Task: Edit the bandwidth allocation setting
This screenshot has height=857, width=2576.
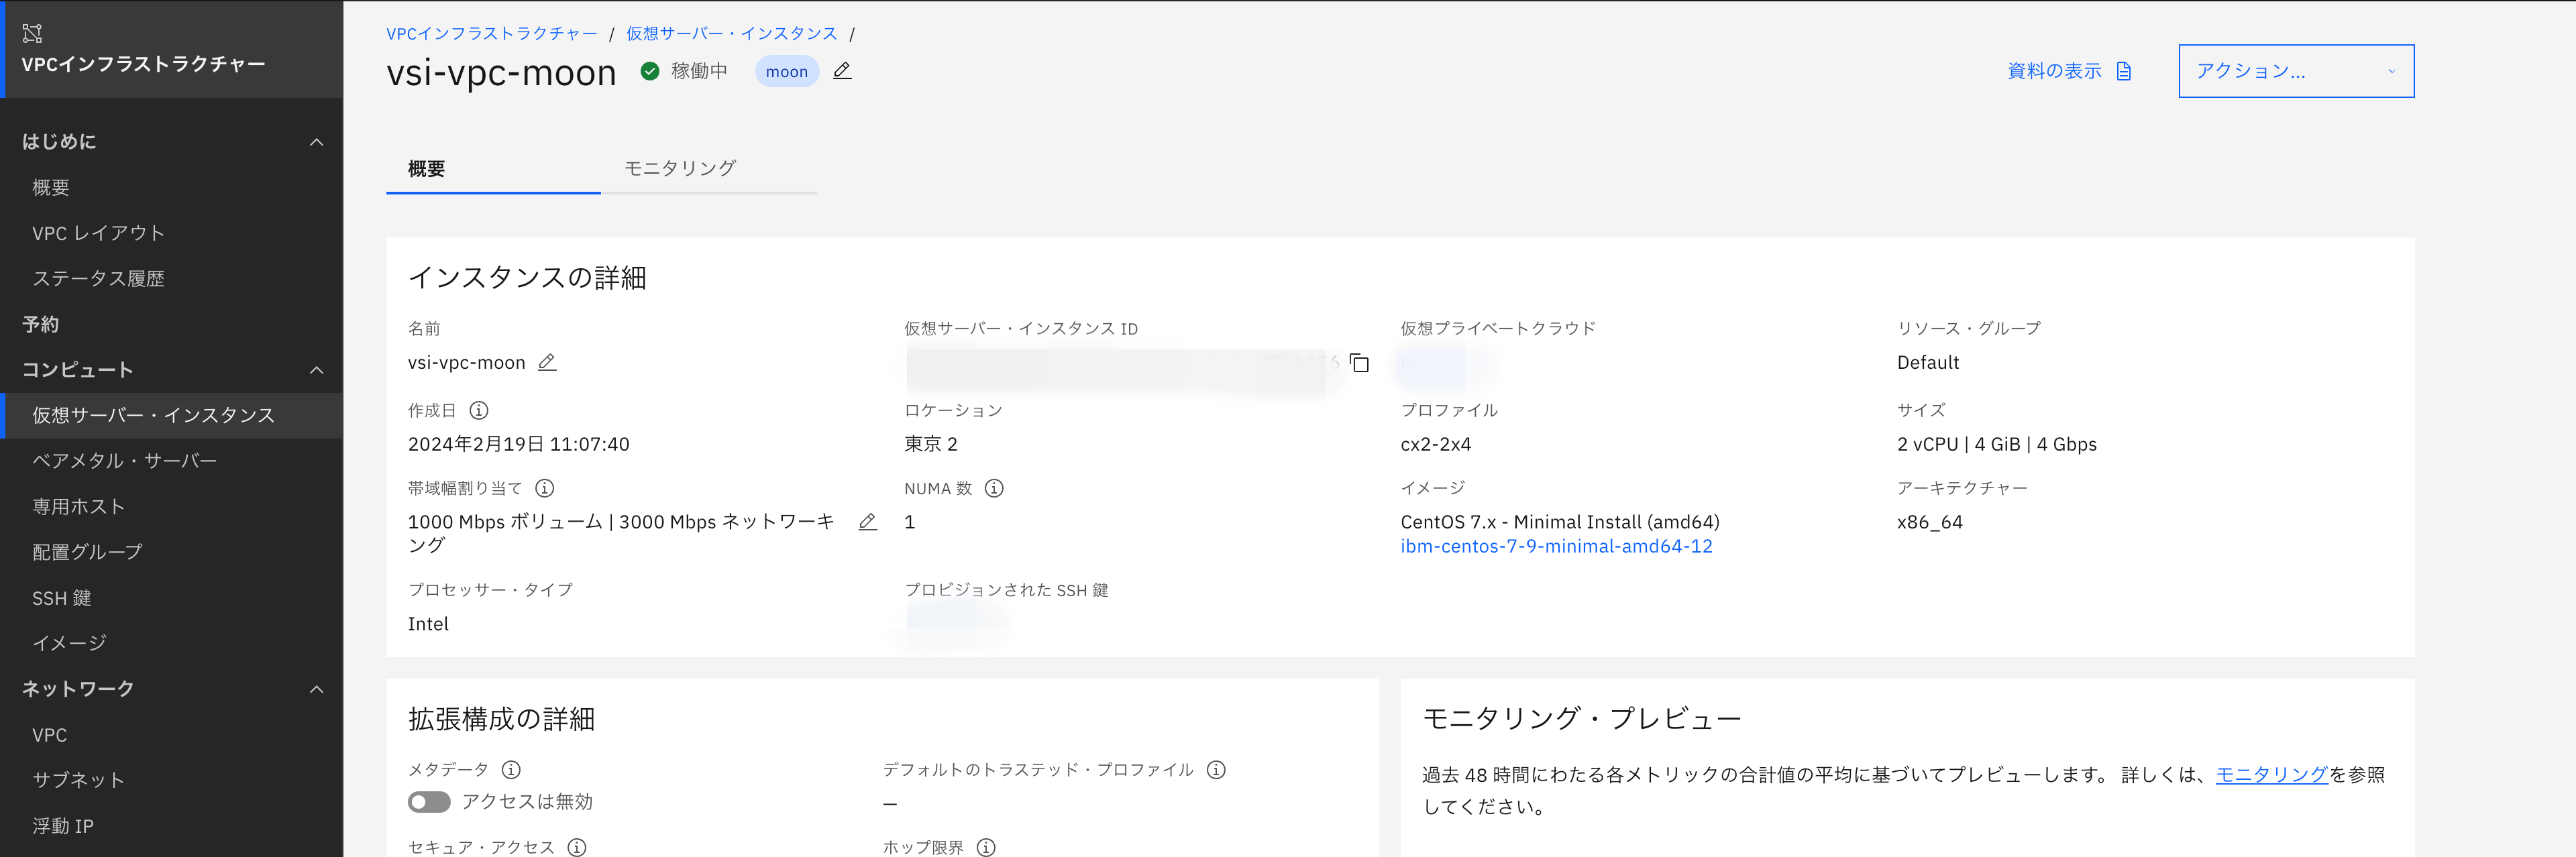Action: tap(866, 521)
